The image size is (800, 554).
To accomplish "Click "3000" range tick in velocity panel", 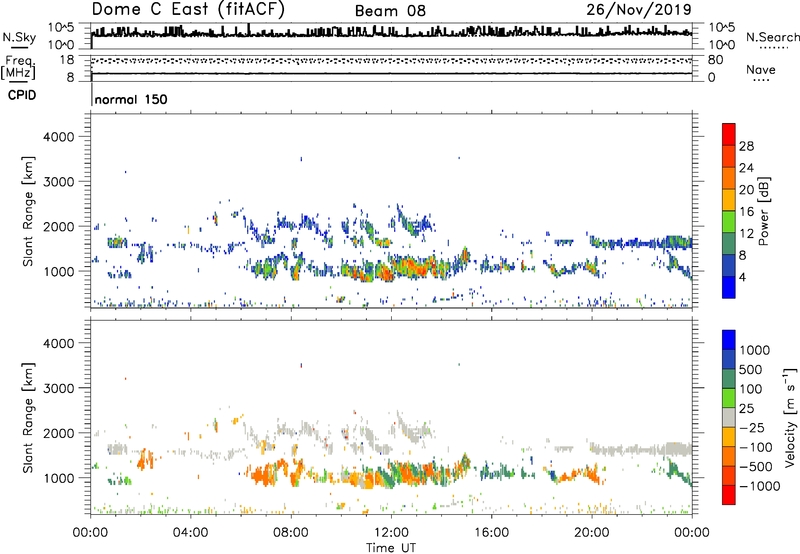I will [x=59, y=388].
